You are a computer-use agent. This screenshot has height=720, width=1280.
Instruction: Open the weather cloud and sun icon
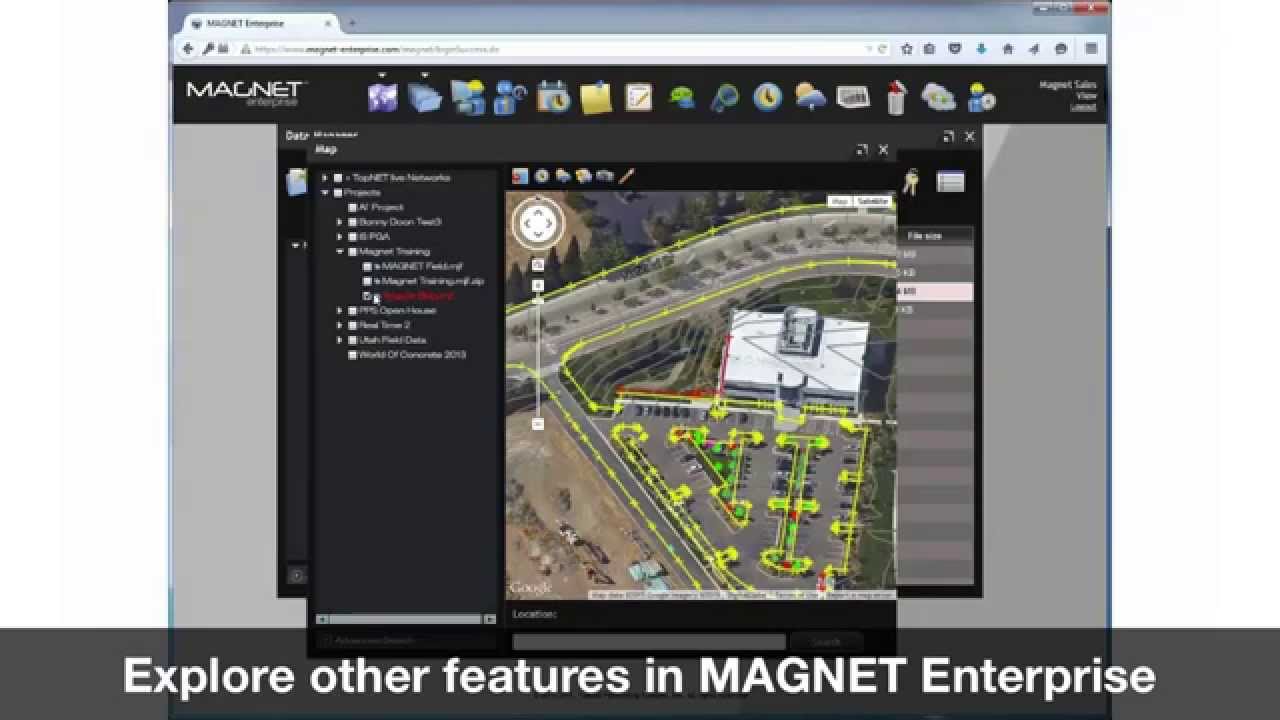pyautogui.click(x=810, y=97)
